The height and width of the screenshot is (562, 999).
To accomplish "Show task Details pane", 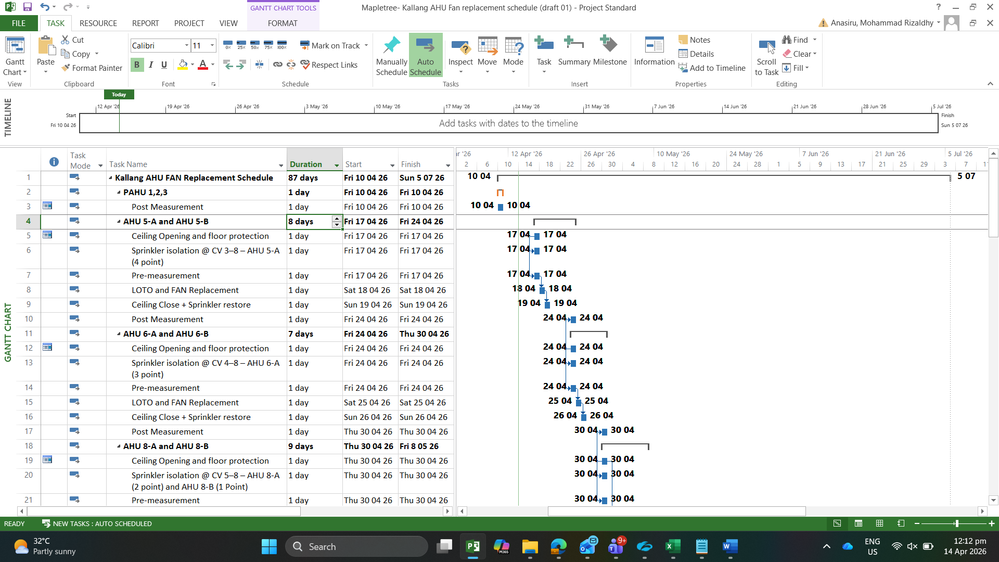I will 696,54.
